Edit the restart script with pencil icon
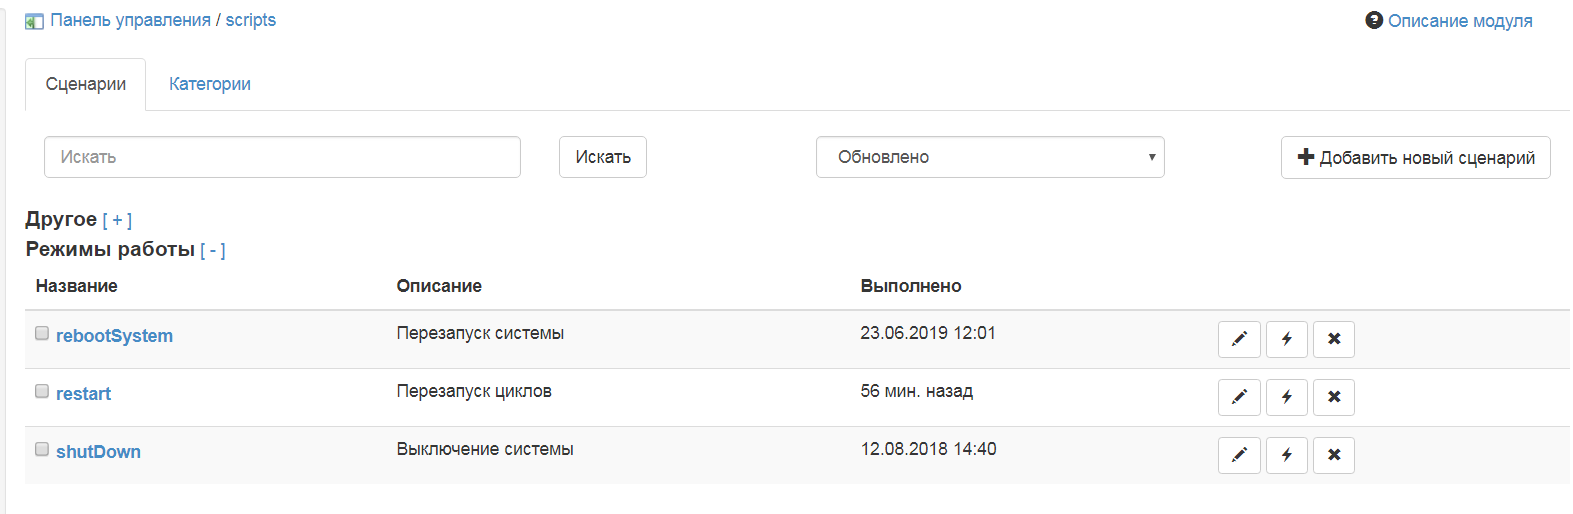The height and width of the screenshot is (514, 1573). pos(1239,397)
